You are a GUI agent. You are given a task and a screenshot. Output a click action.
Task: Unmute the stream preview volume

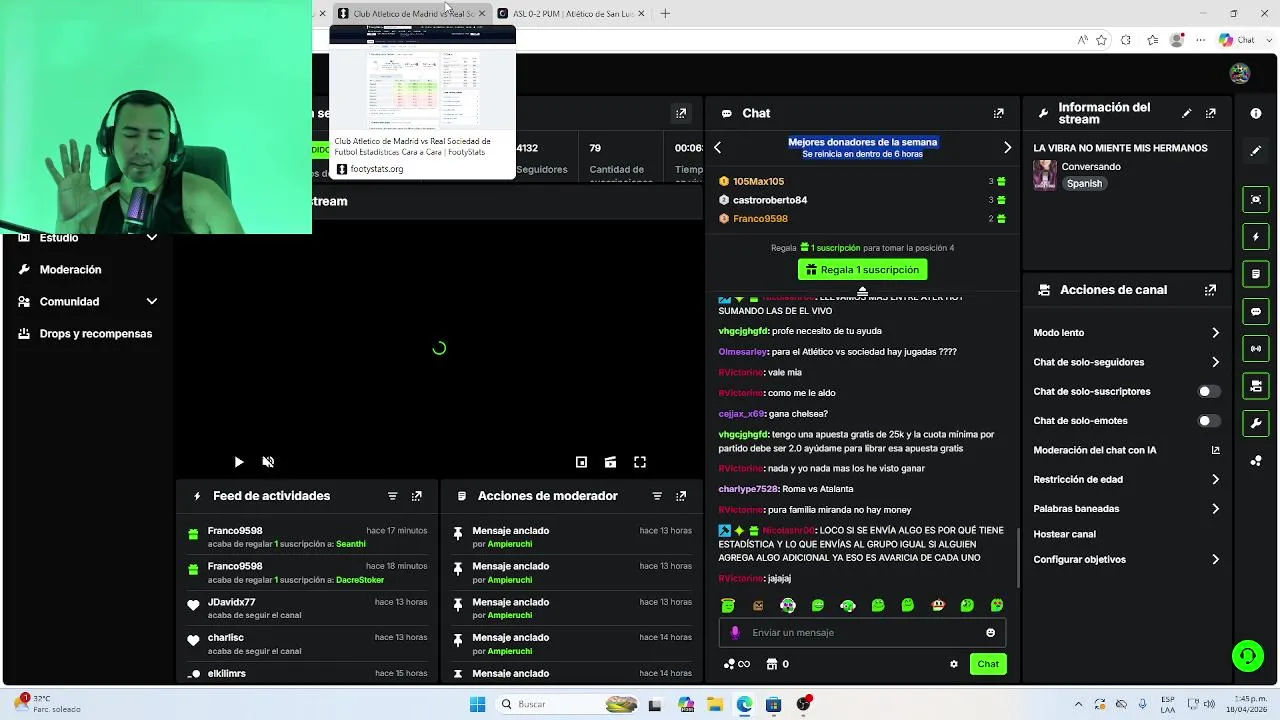(268, 462)
